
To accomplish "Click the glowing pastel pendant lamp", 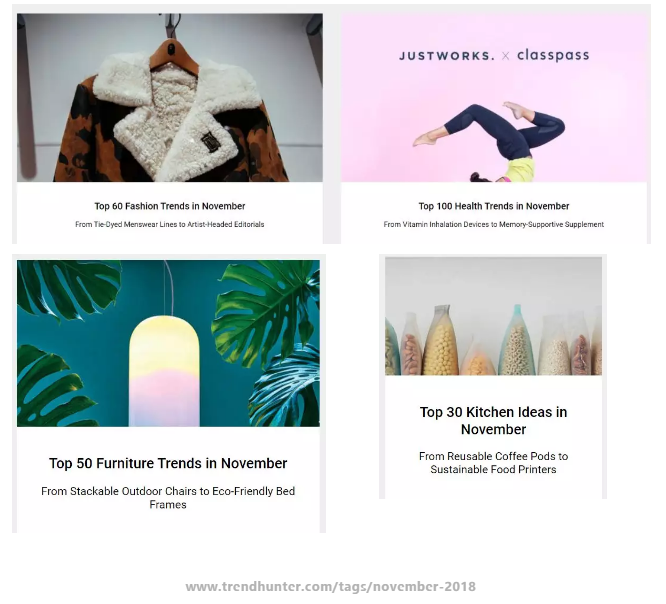I will click(164, 370).
